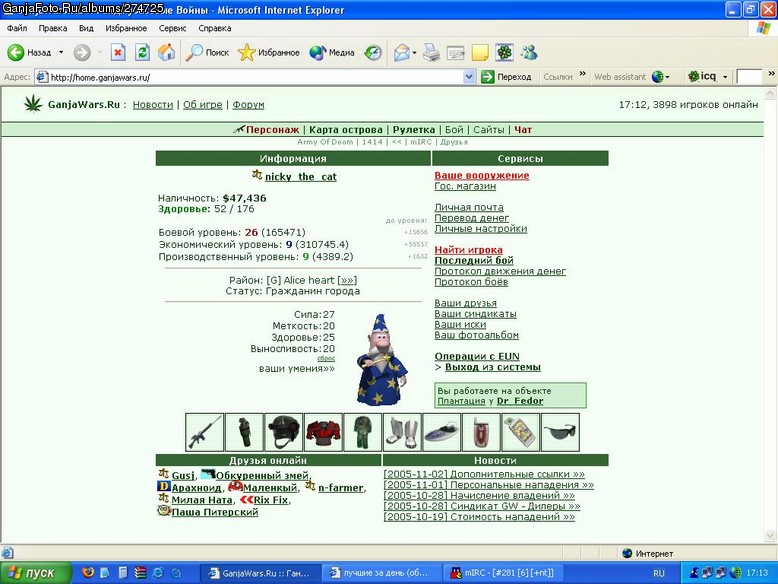
Task: Click the Print printer icon
Action: click(431, 52)
